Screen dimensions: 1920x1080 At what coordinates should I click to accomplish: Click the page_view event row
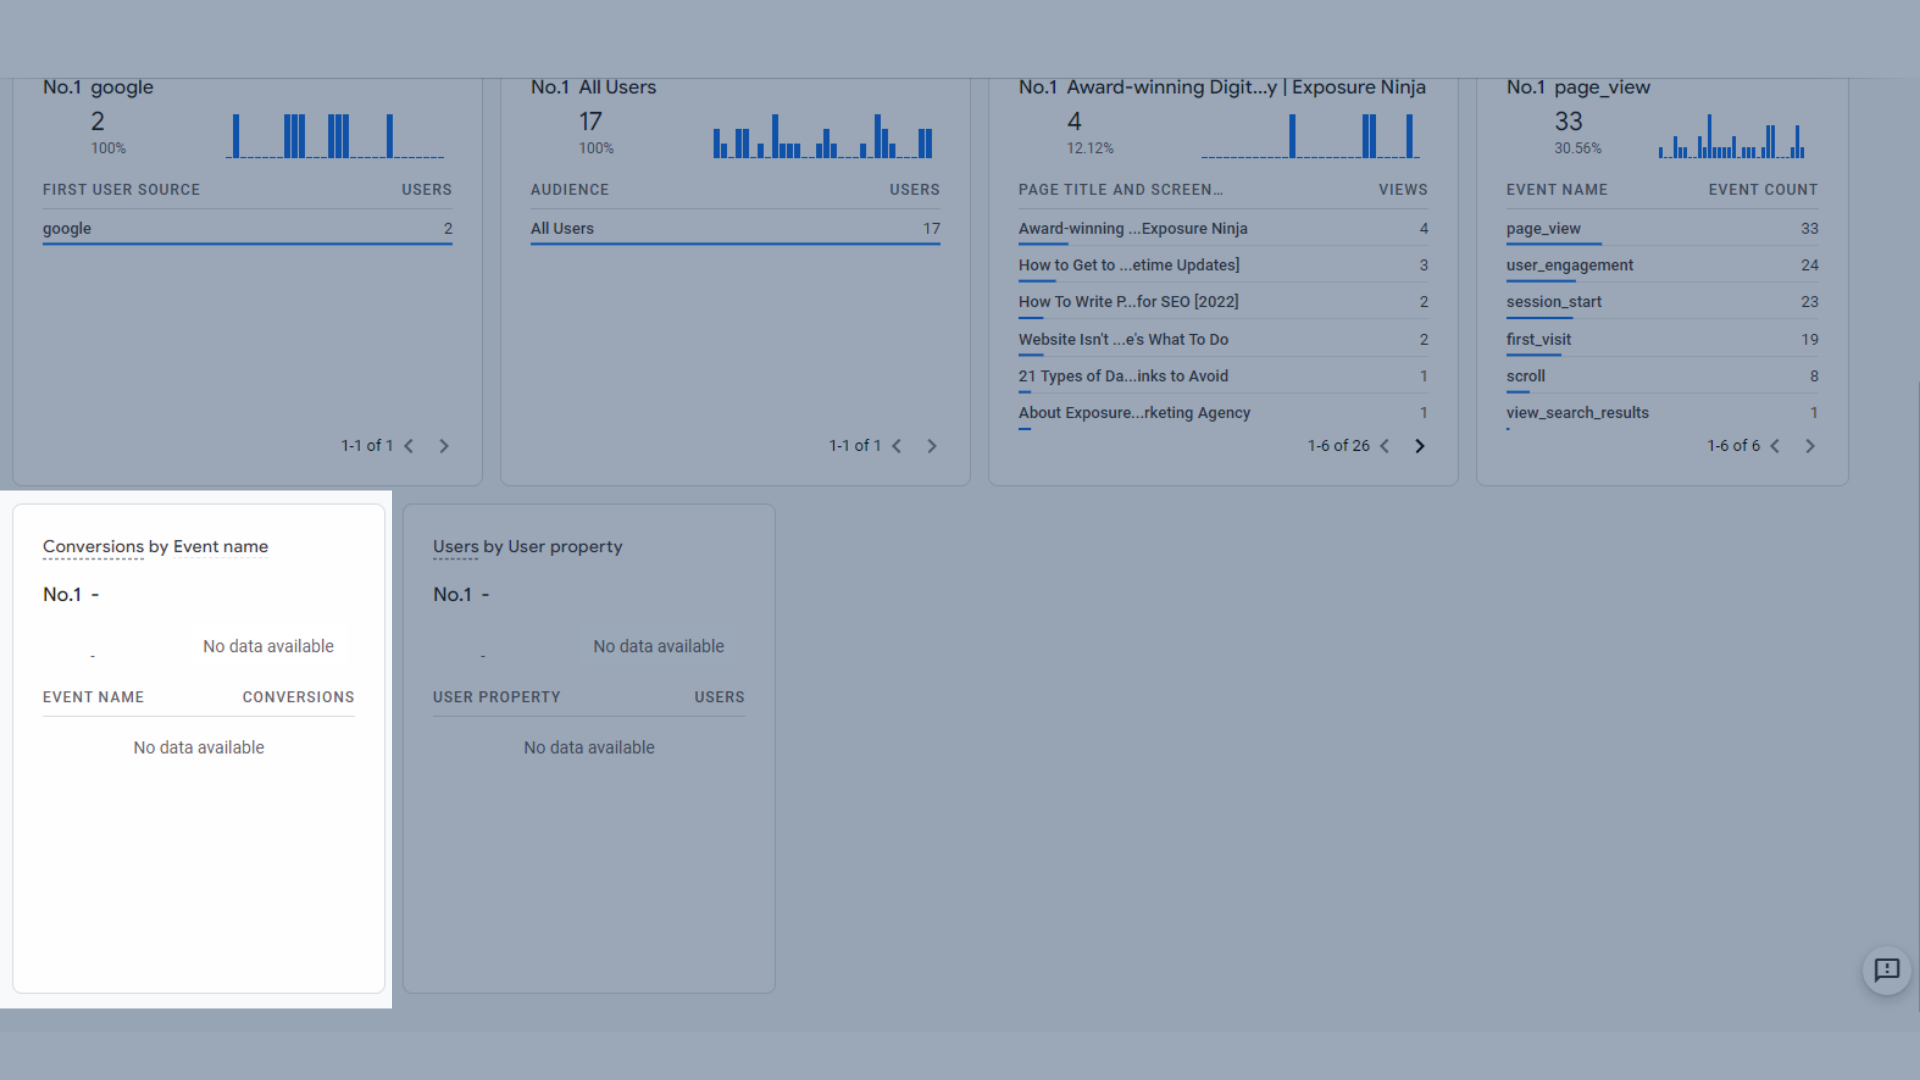click(1543, 229)
